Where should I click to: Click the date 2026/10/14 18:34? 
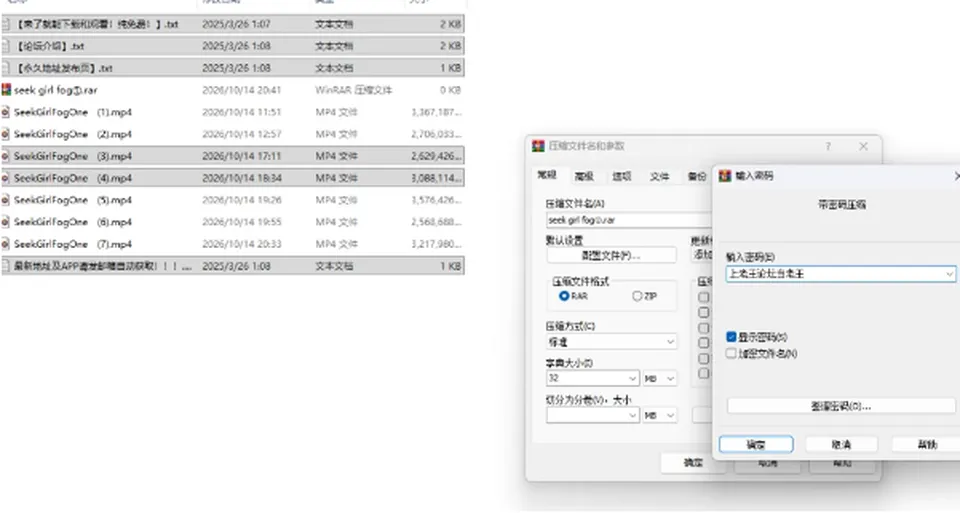241,178
